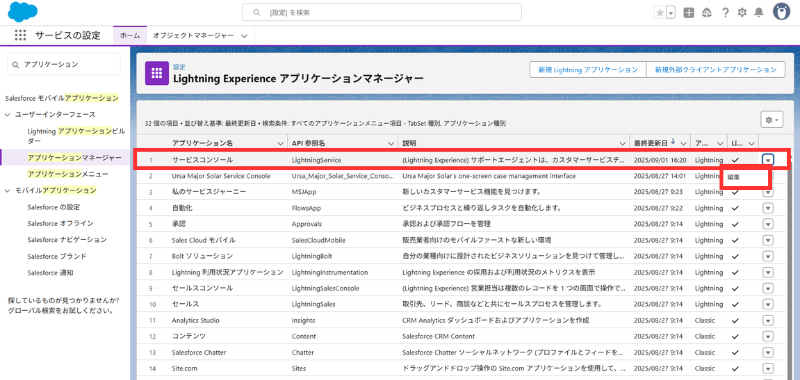Open Salesforce の設定 sidebar item
The height and width of the screenshot is (380, 800).
(x=54, y=207)
